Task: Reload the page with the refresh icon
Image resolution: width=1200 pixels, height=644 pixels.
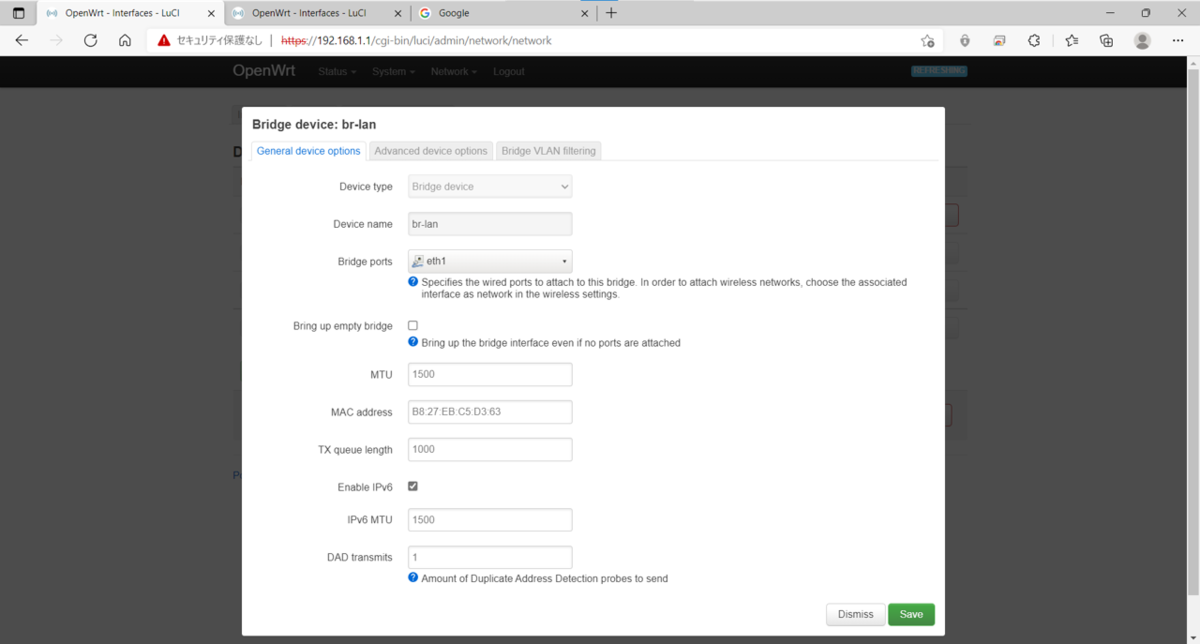Action: pos(91,41)
